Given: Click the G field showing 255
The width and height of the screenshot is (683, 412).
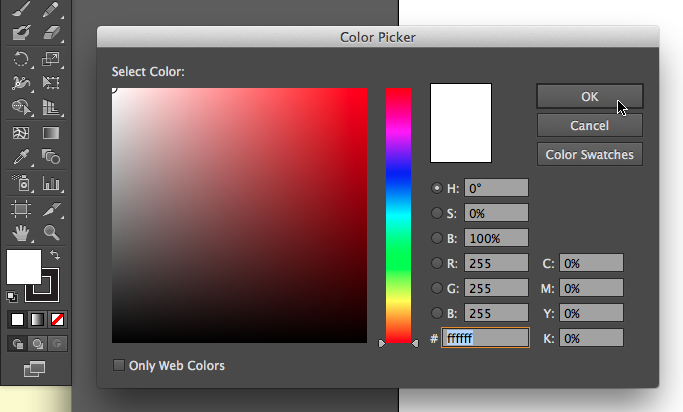Looking at the screenshot, I should 496,288.
